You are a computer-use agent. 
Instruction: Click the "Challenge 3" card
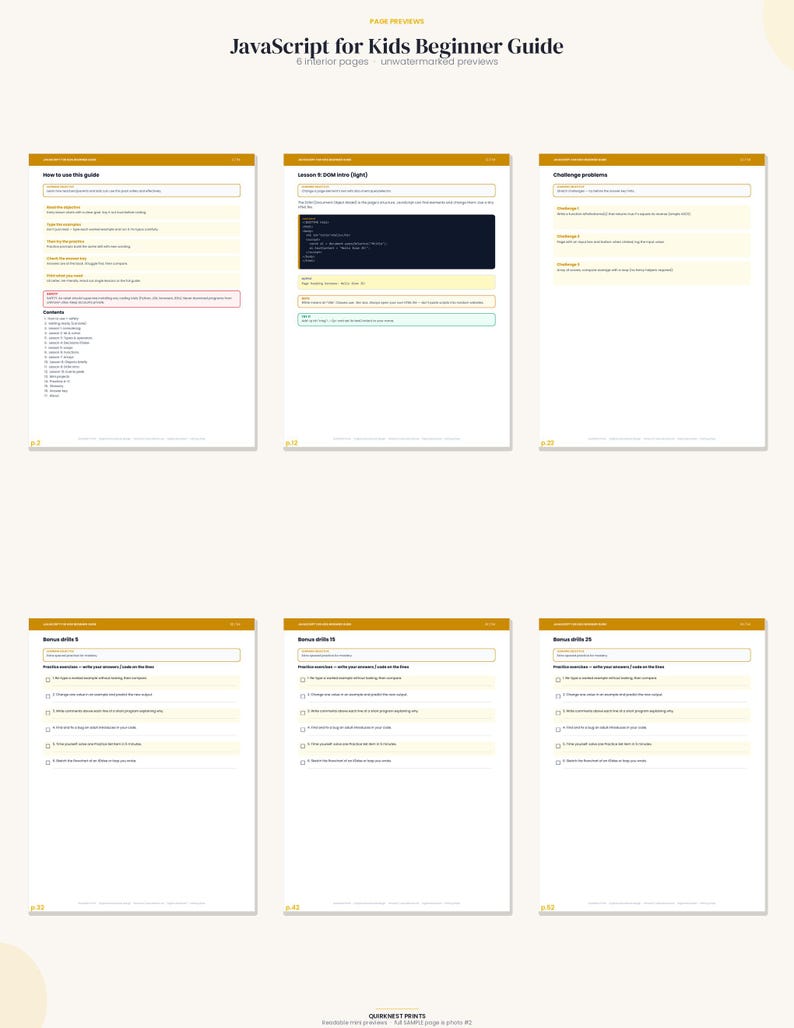(652, 273)
